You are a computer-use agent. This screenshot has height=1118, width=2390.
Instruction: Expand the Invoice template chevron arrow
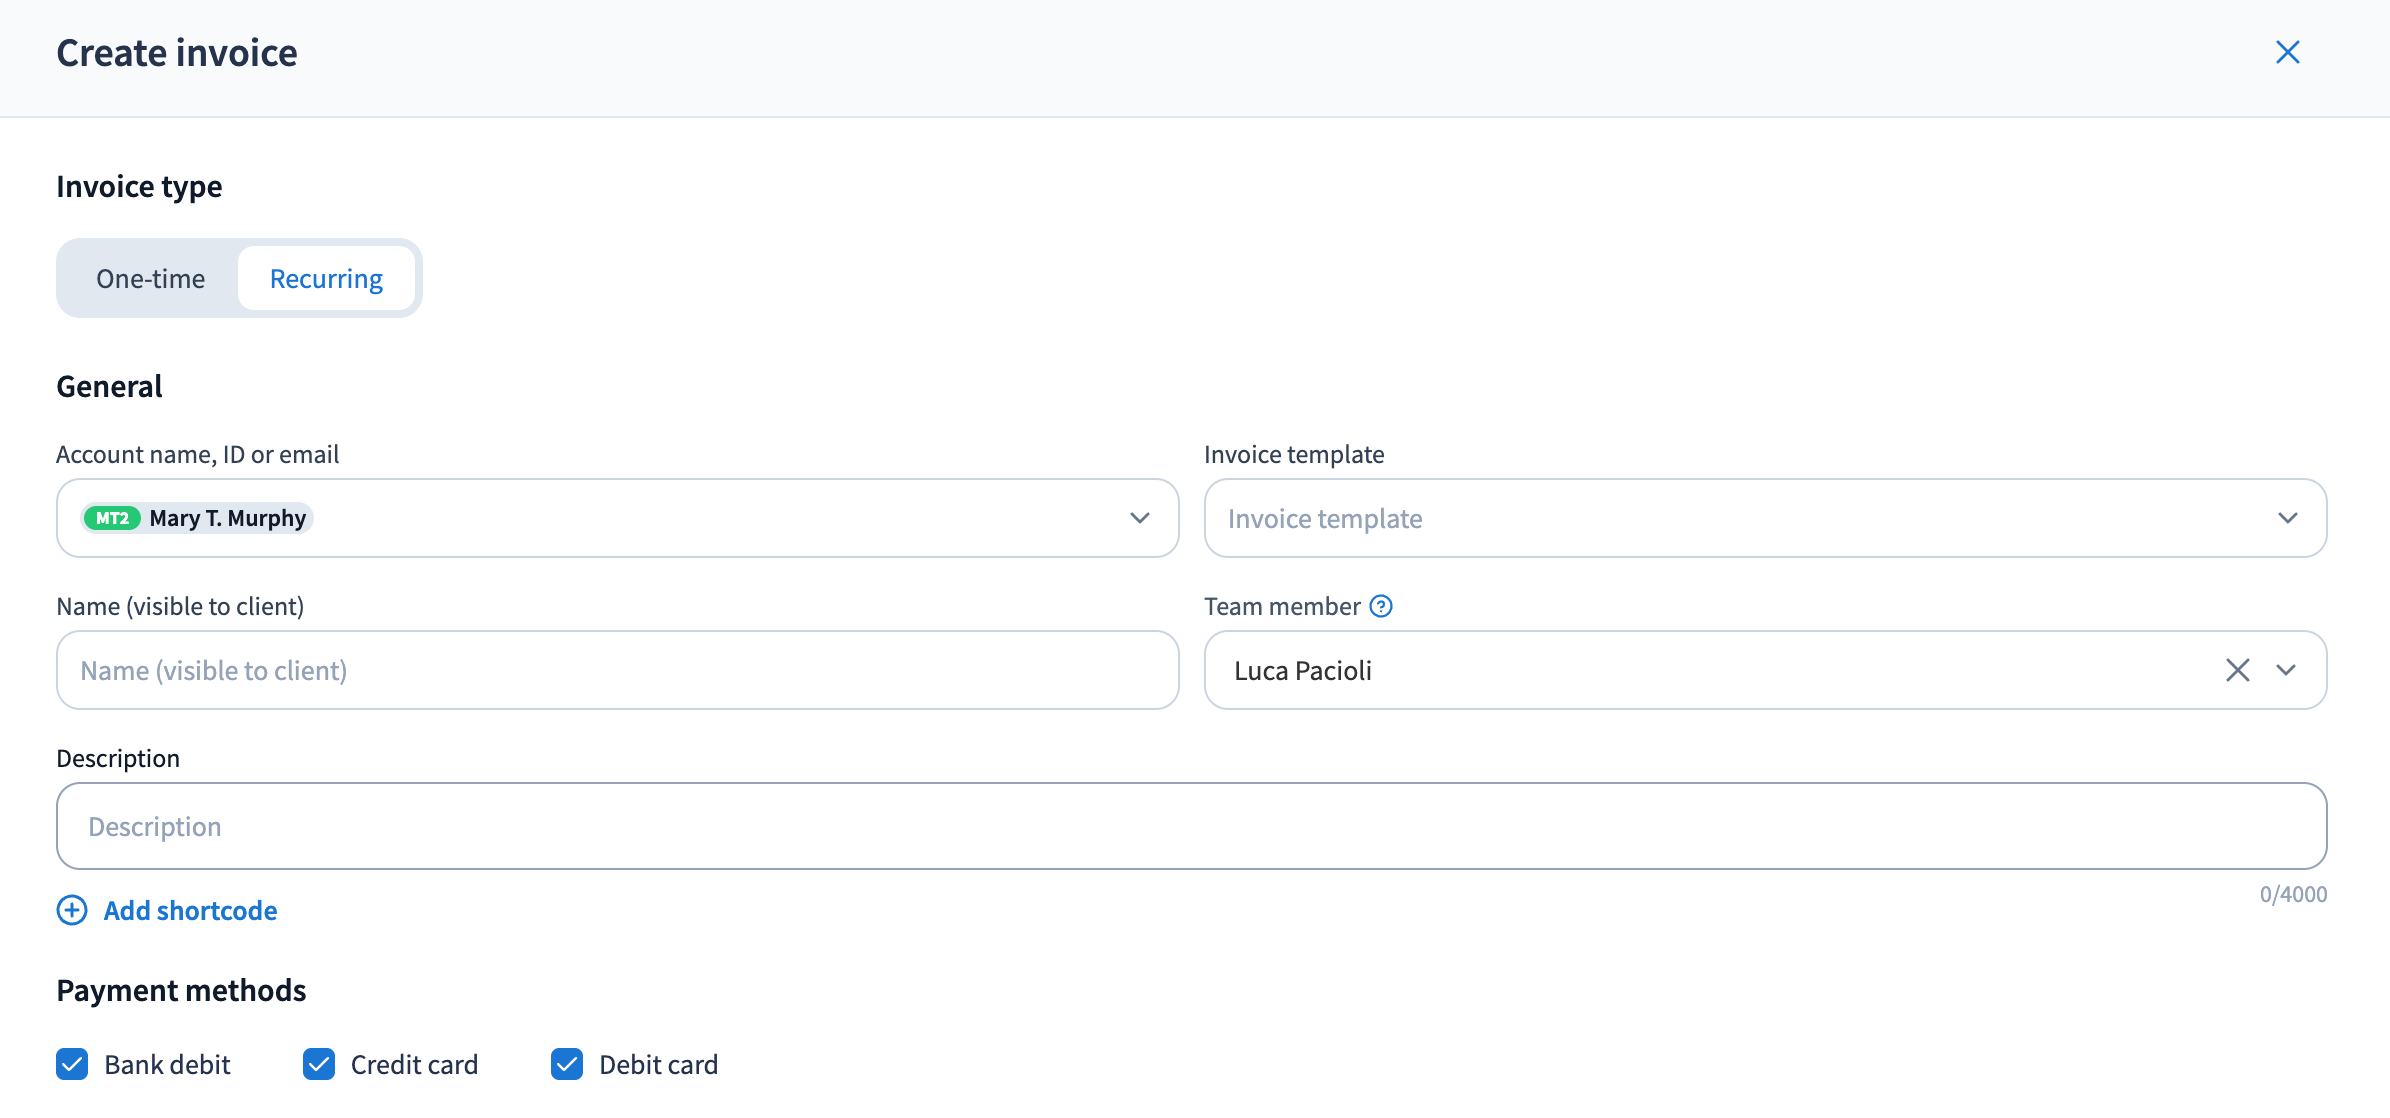pos(2287,518)
